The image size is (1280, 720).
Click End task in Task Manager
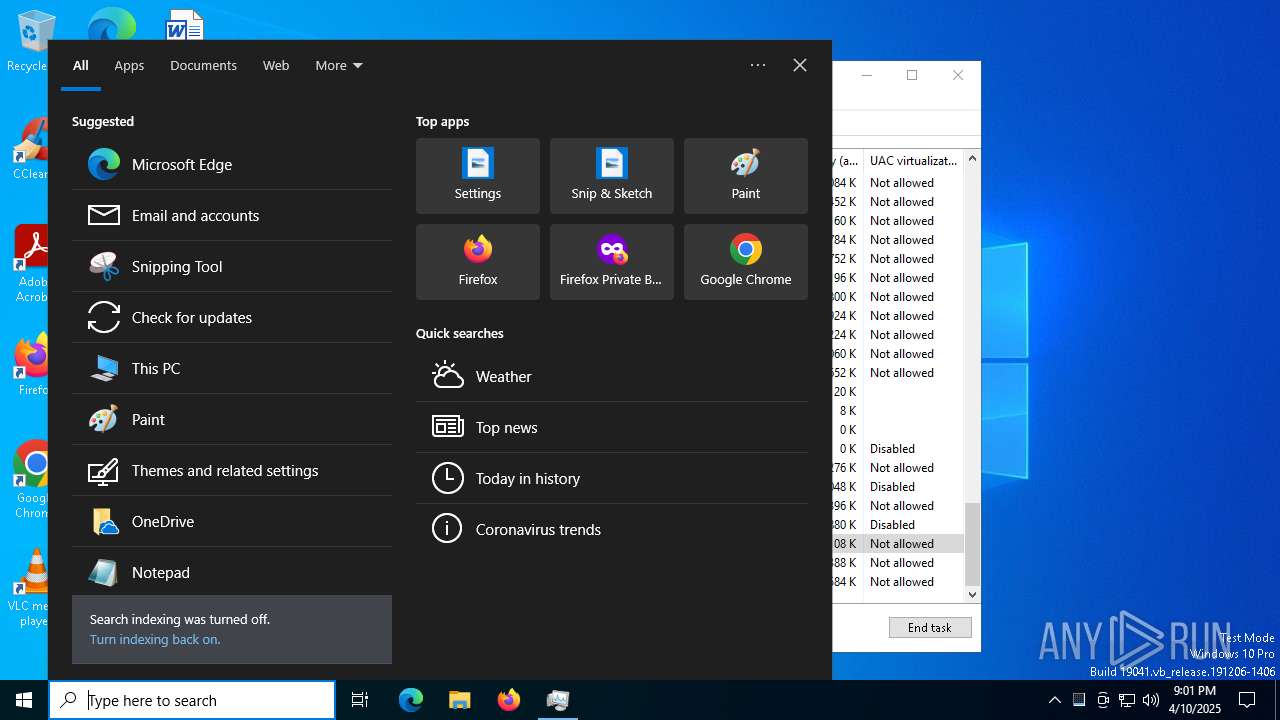[x=930, y=628]
